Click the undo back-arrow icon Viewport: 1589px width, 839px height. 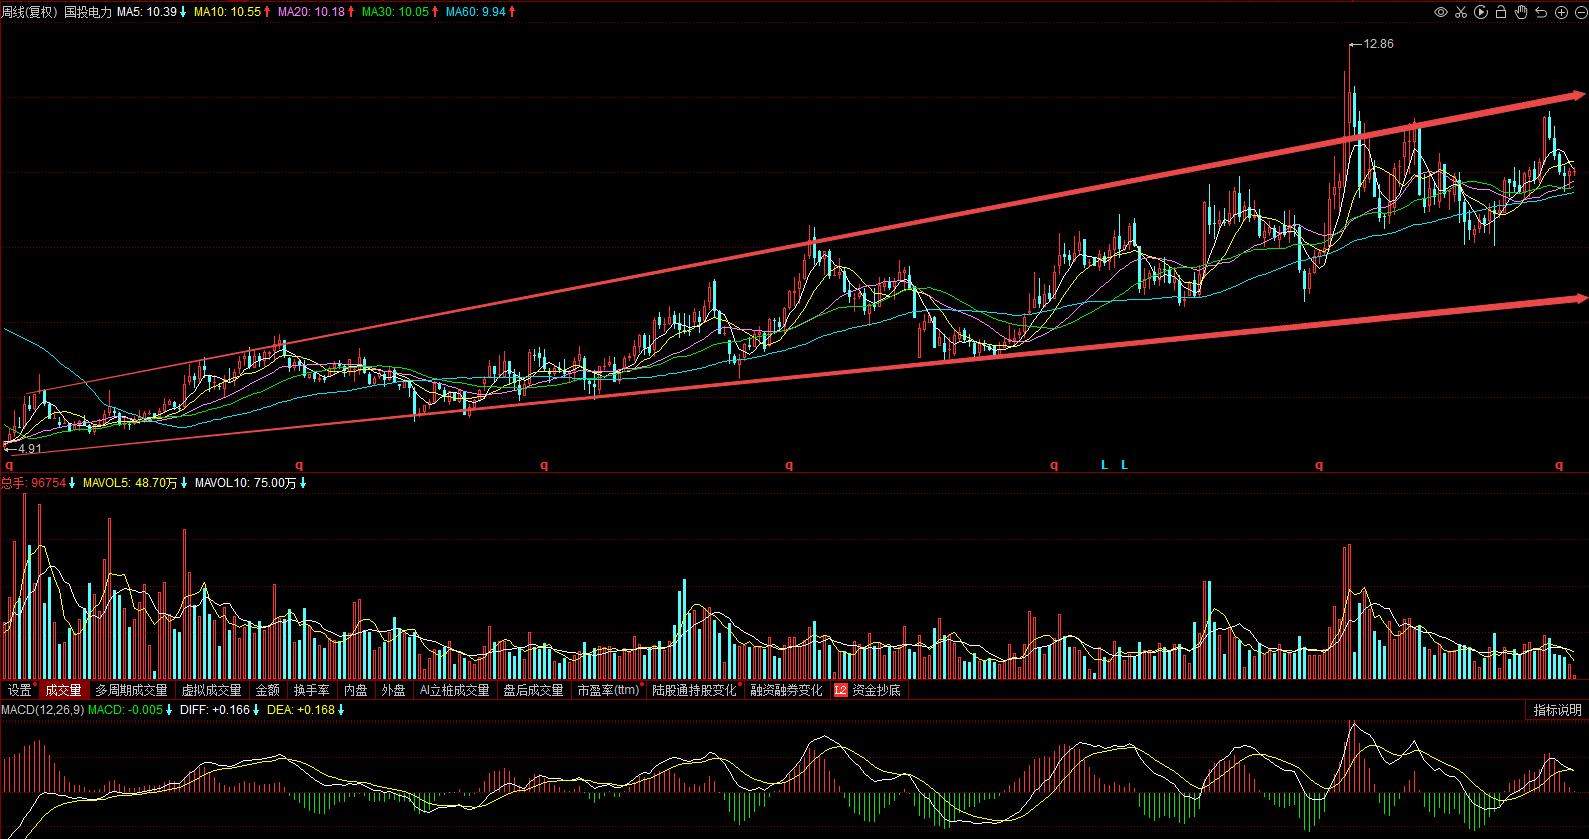1541,12
